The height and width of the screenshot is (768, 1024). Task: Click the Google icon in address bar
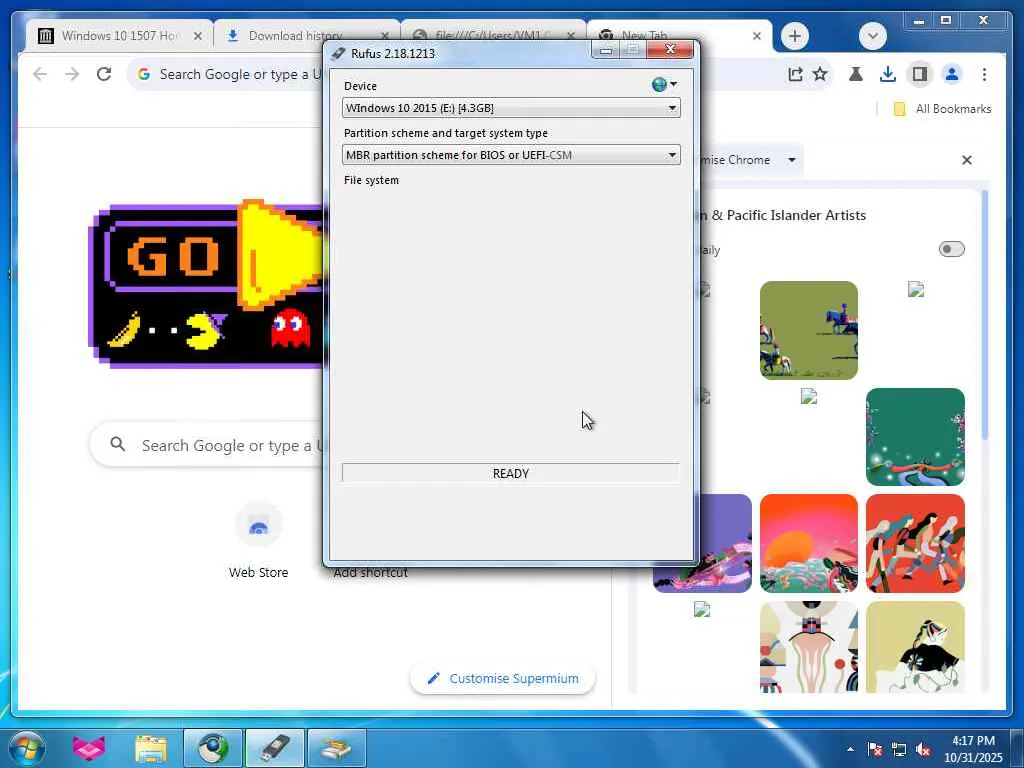pyautogui.click(x=144, y=74)
